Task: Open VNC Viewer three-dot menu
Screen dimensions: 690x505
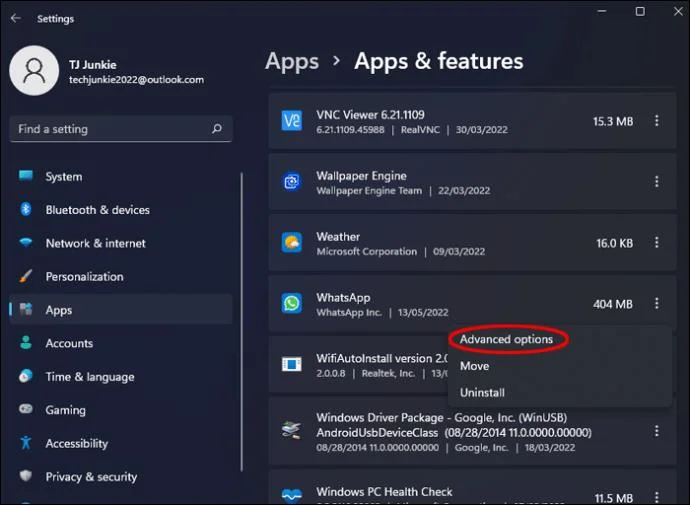Action: pyautogui.click(x=656, y=121)
